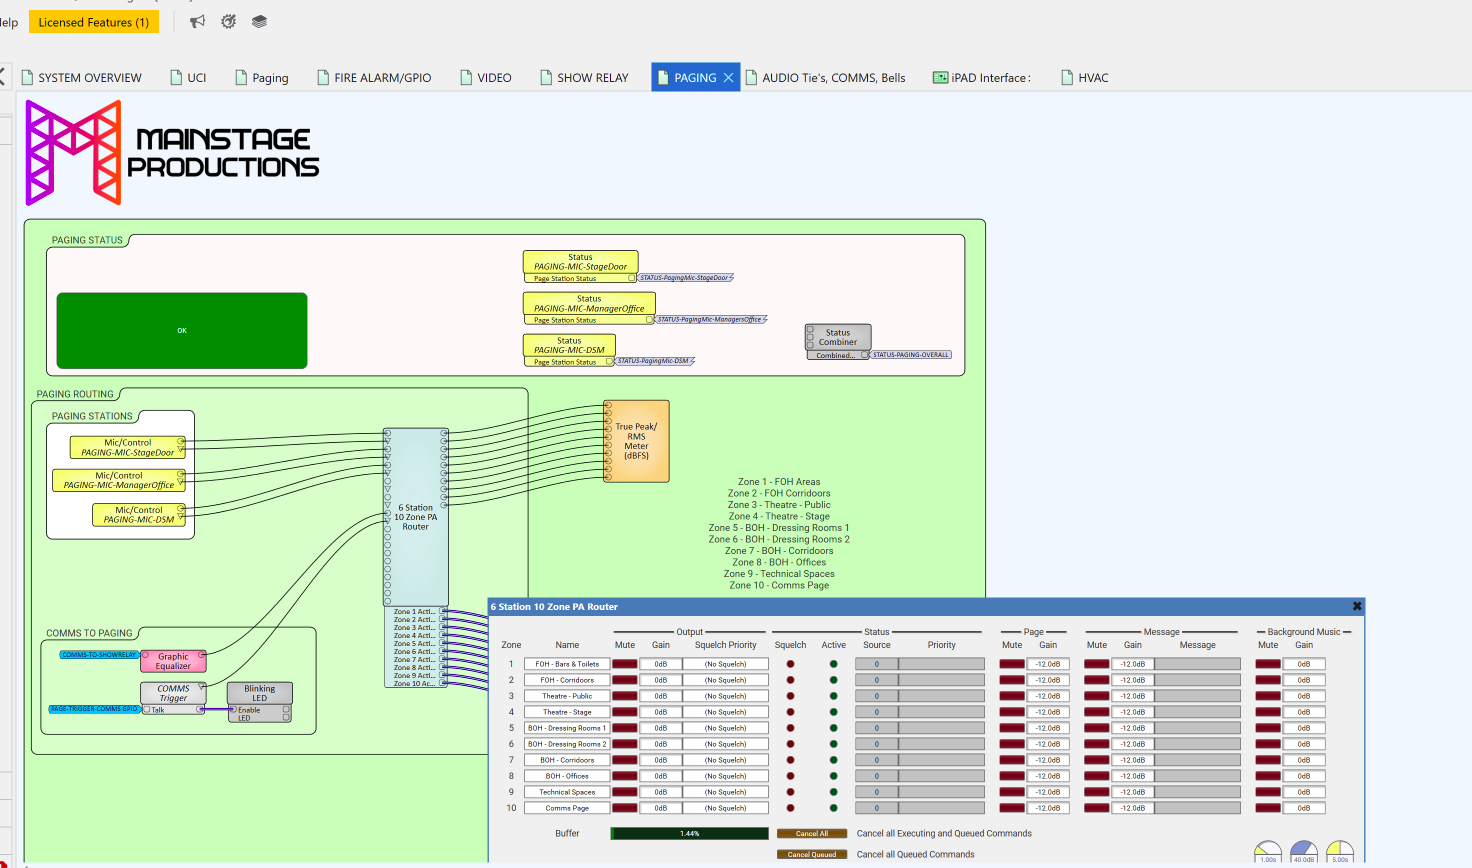Toggle Message Mute for zone 5 BOH - Dressing Rooms 1

(x=1097, y=728)
